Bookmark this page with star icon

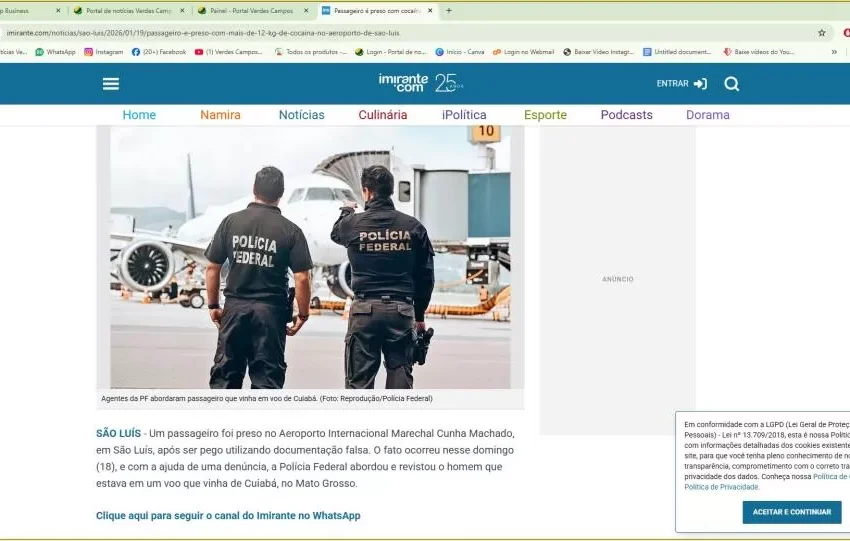[x=821, y=33]
